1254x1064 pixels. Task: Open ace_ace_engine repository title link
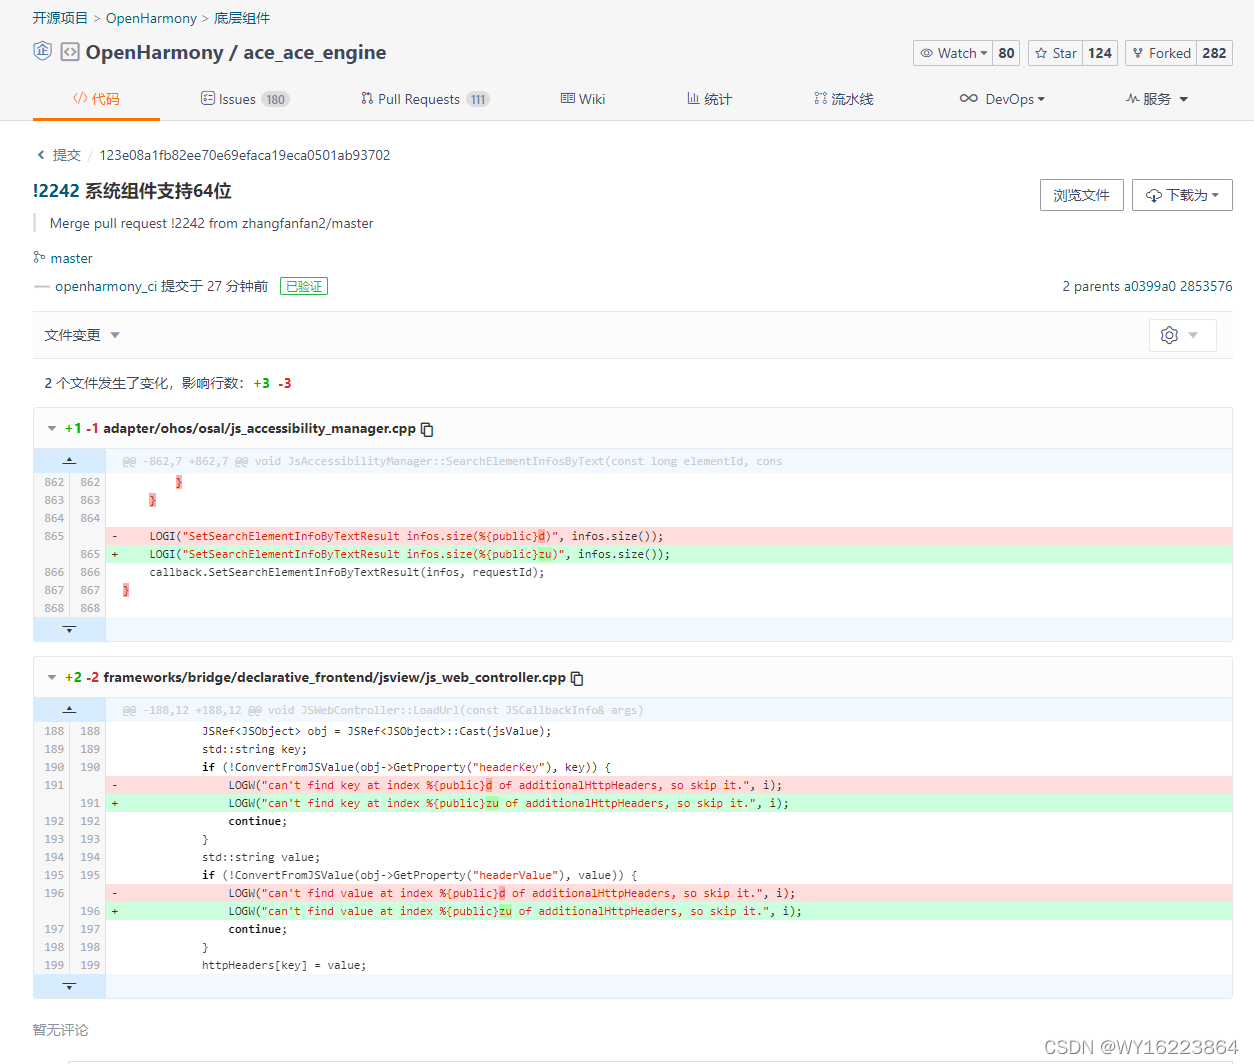[315, 52]
